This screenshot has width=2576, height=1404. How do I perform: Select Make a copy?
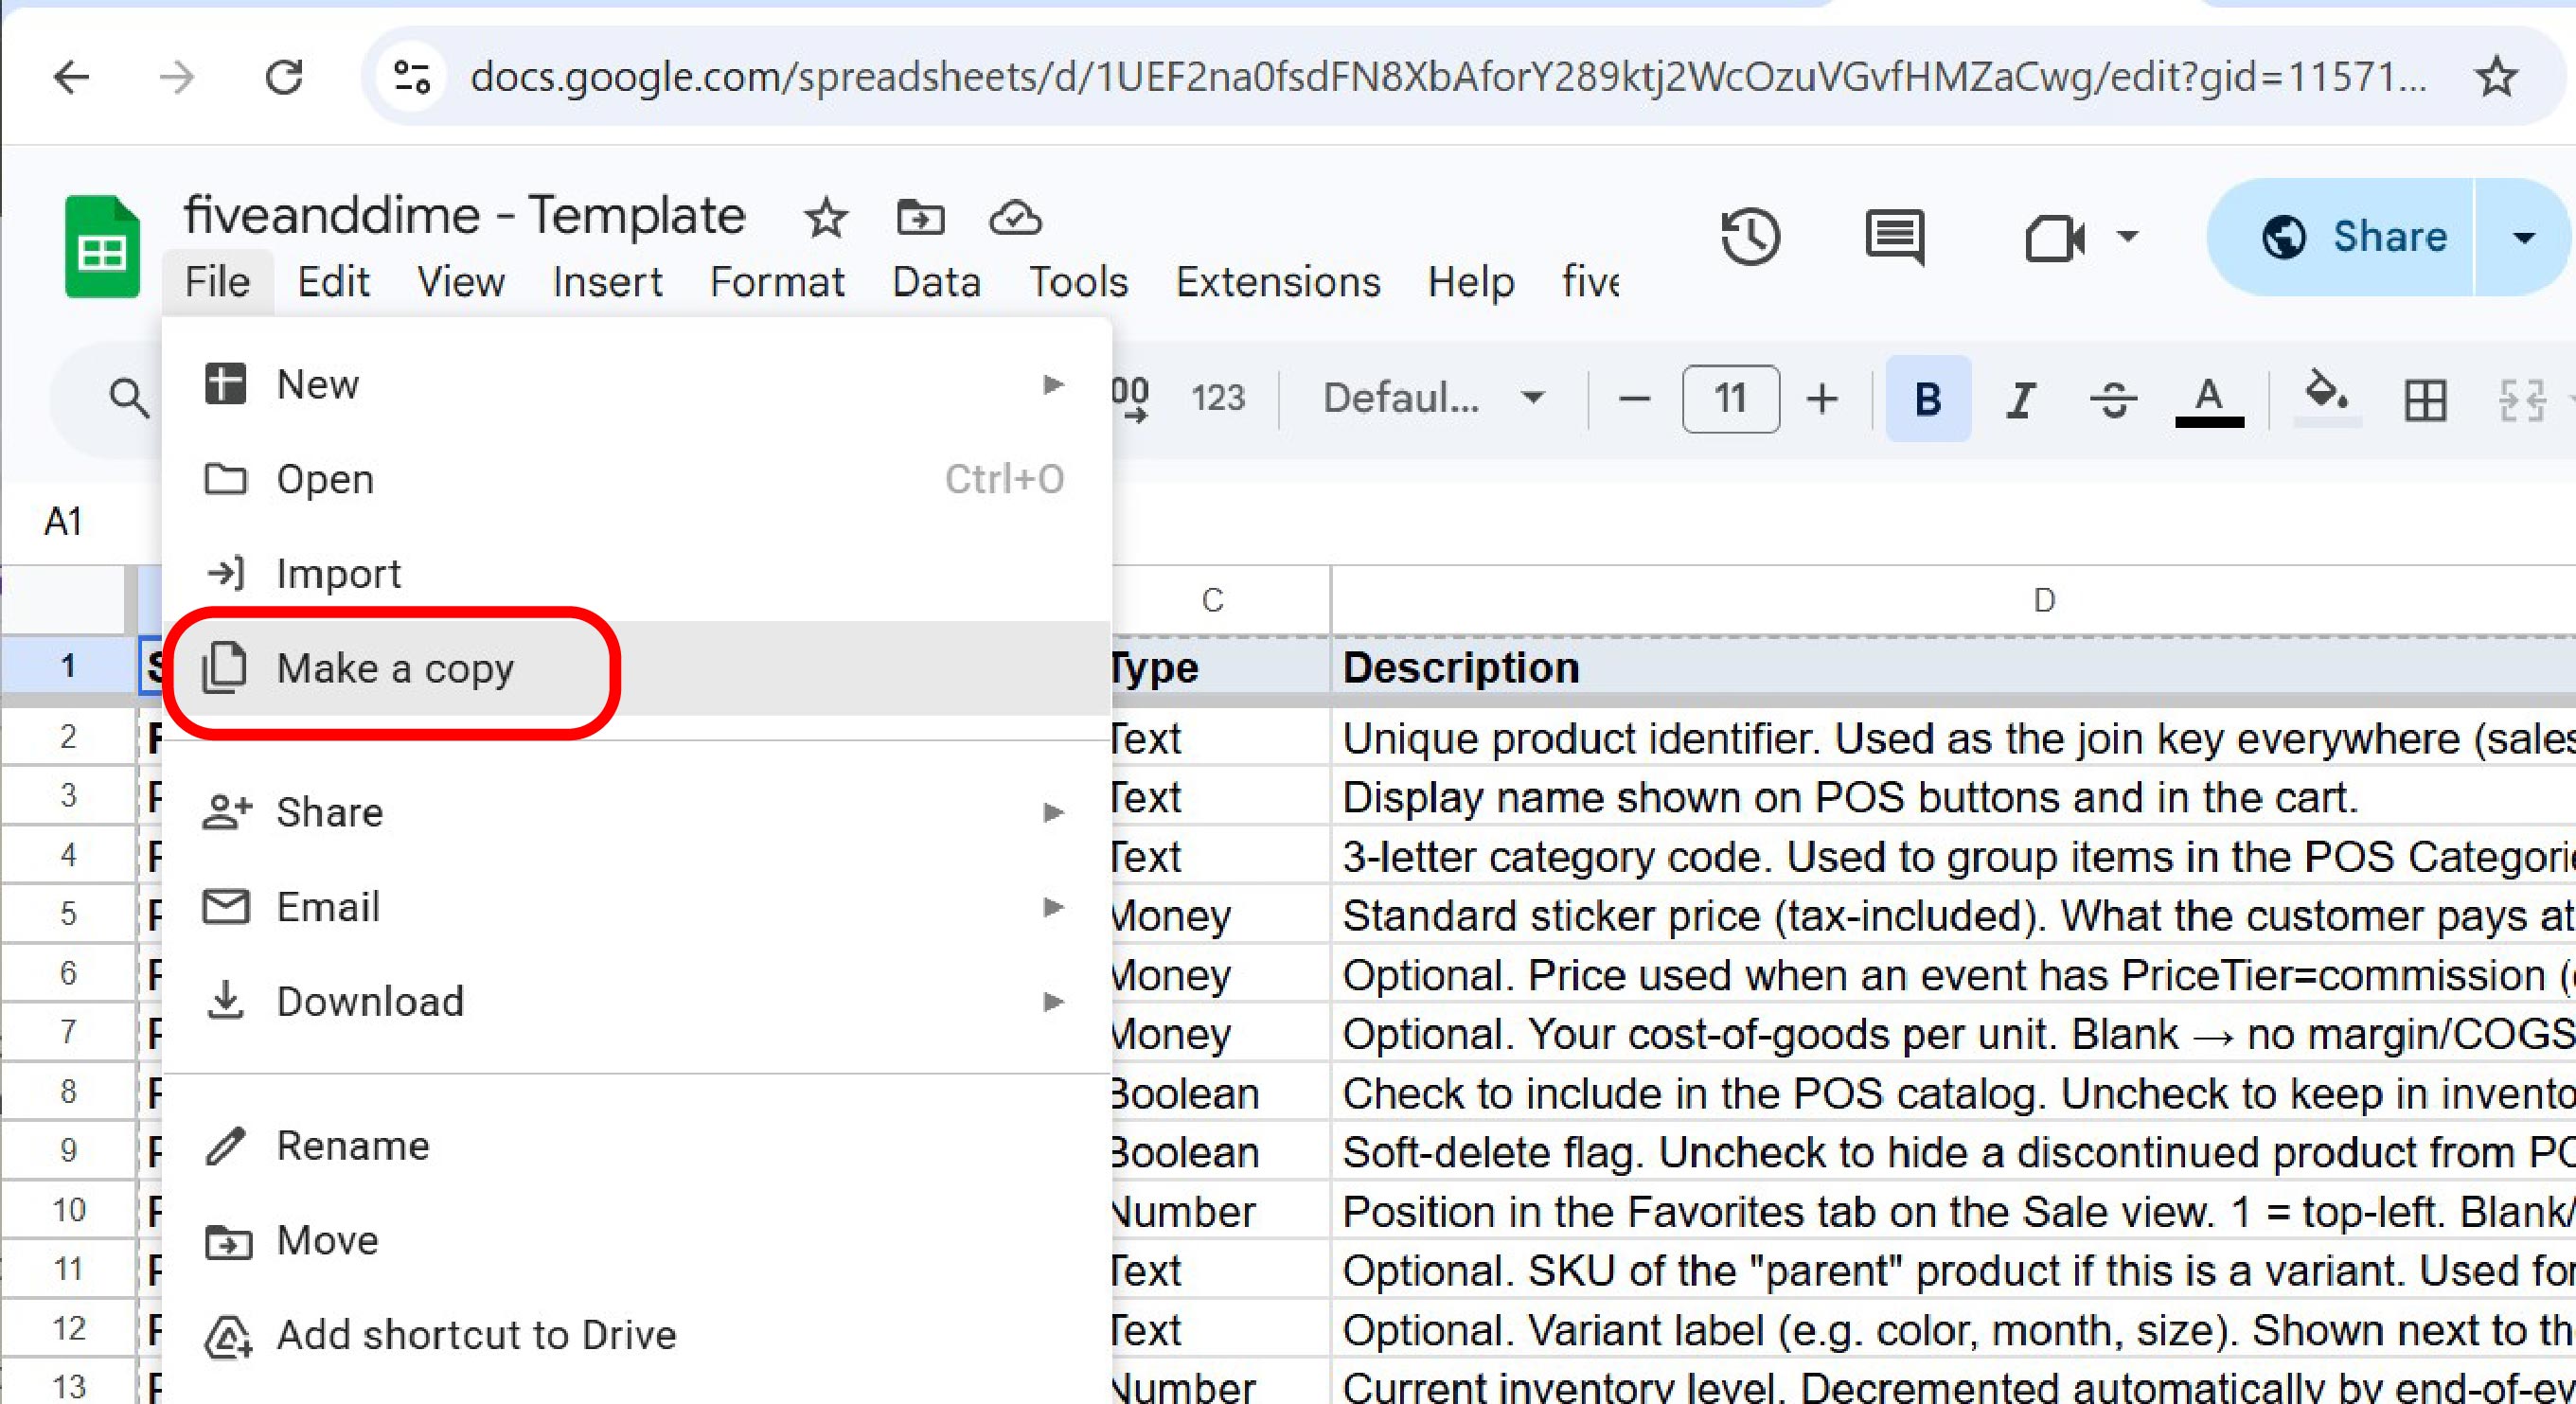pos(636,668)
